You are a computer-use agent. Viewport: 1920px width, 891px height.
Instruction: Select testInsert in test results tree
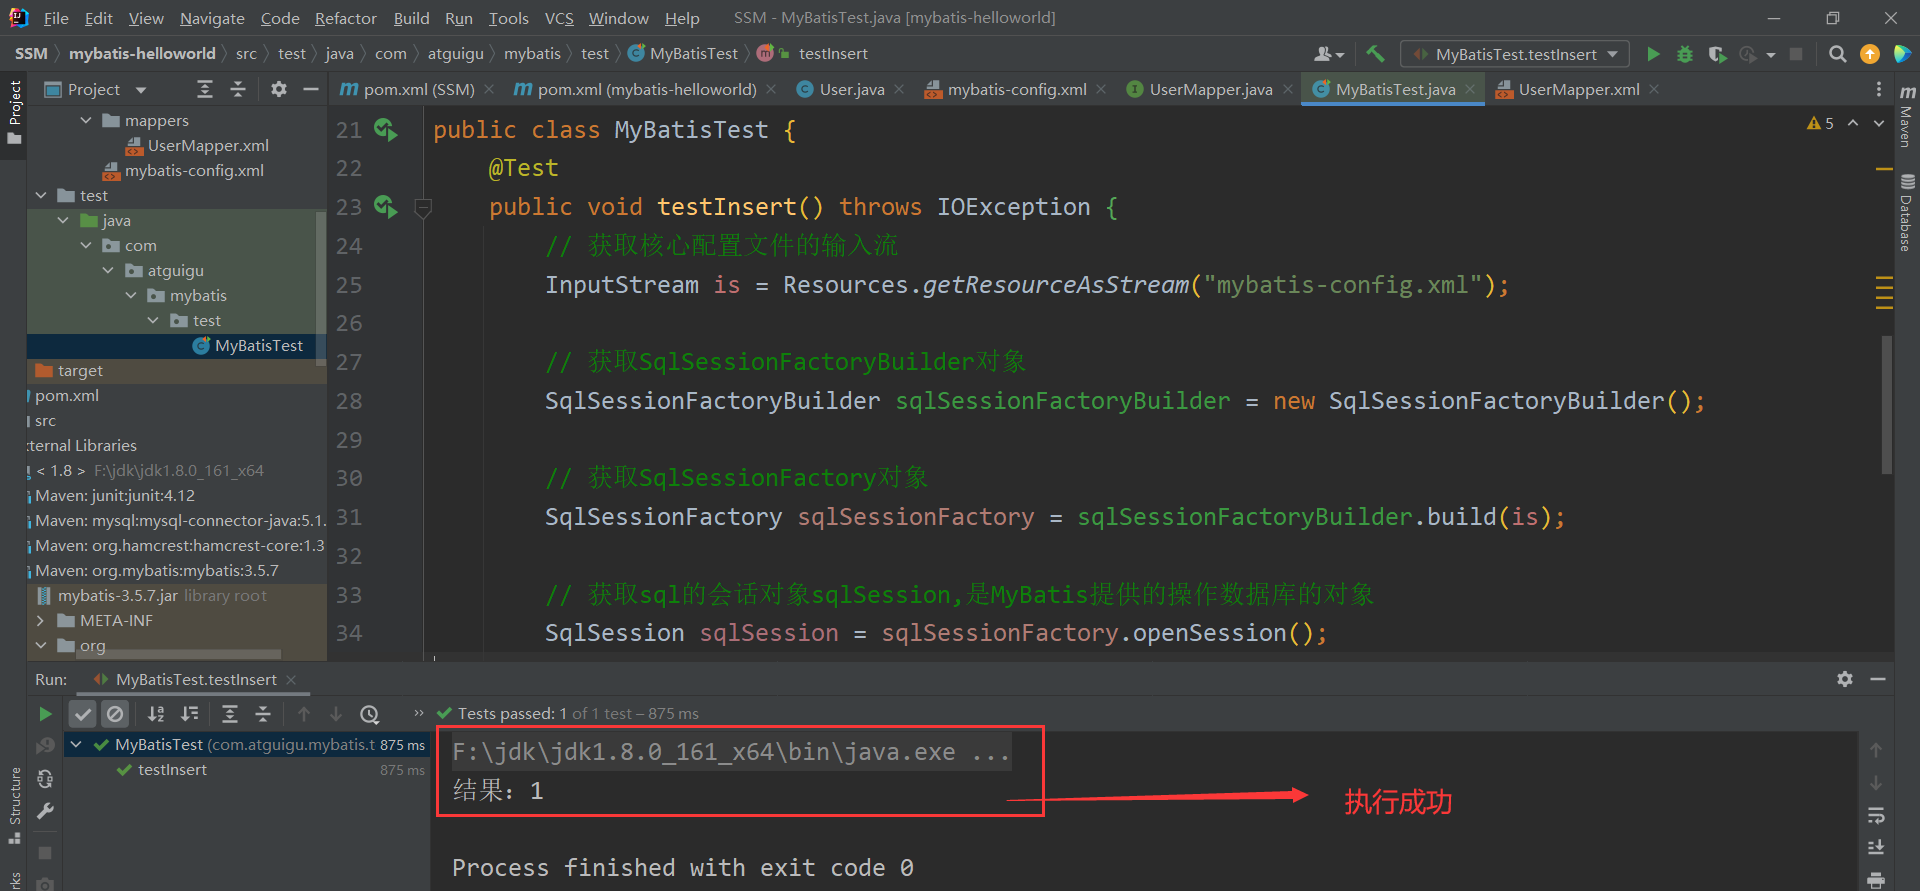[x=172, y=769]
